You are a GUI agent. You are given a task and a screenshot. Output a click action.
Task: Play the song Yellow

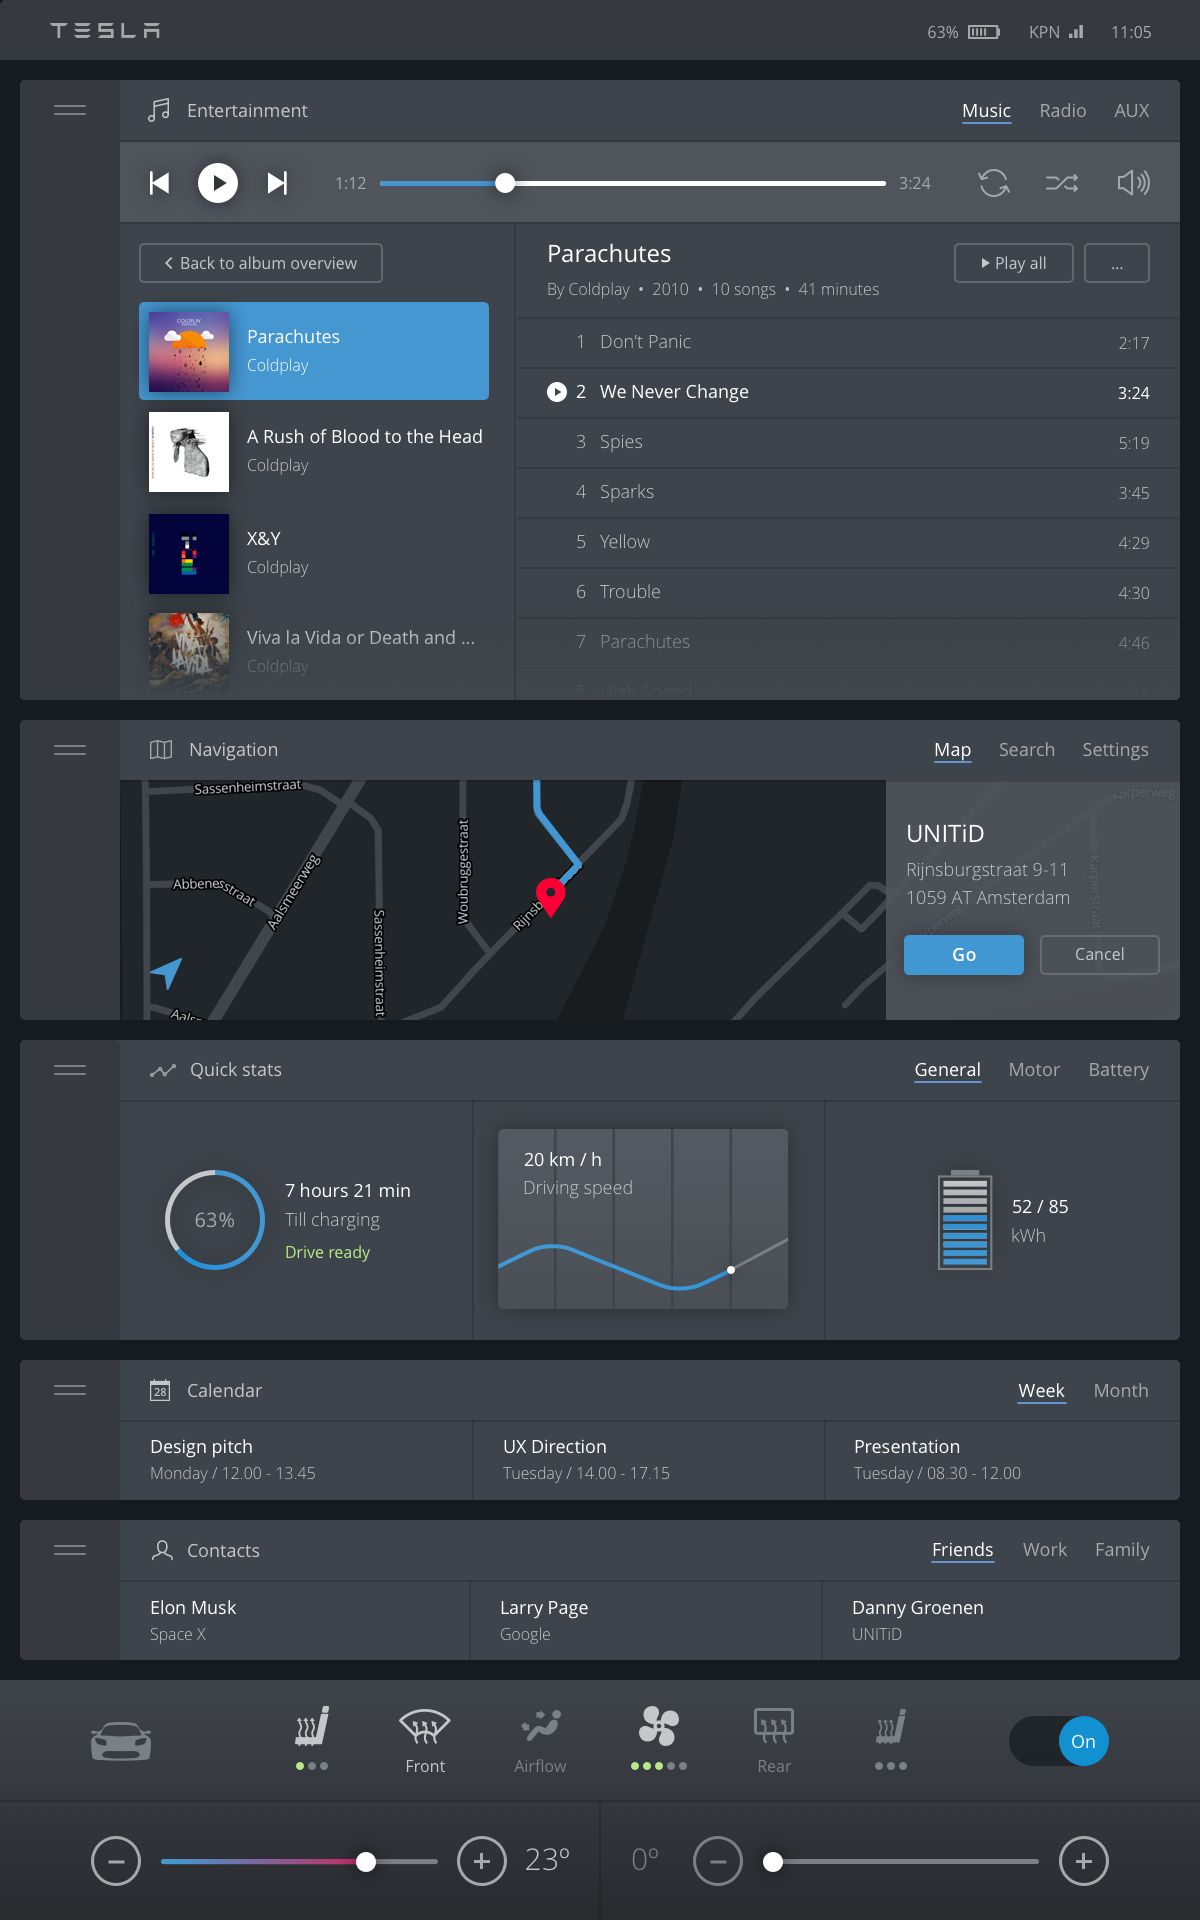(x=848, y=542)
